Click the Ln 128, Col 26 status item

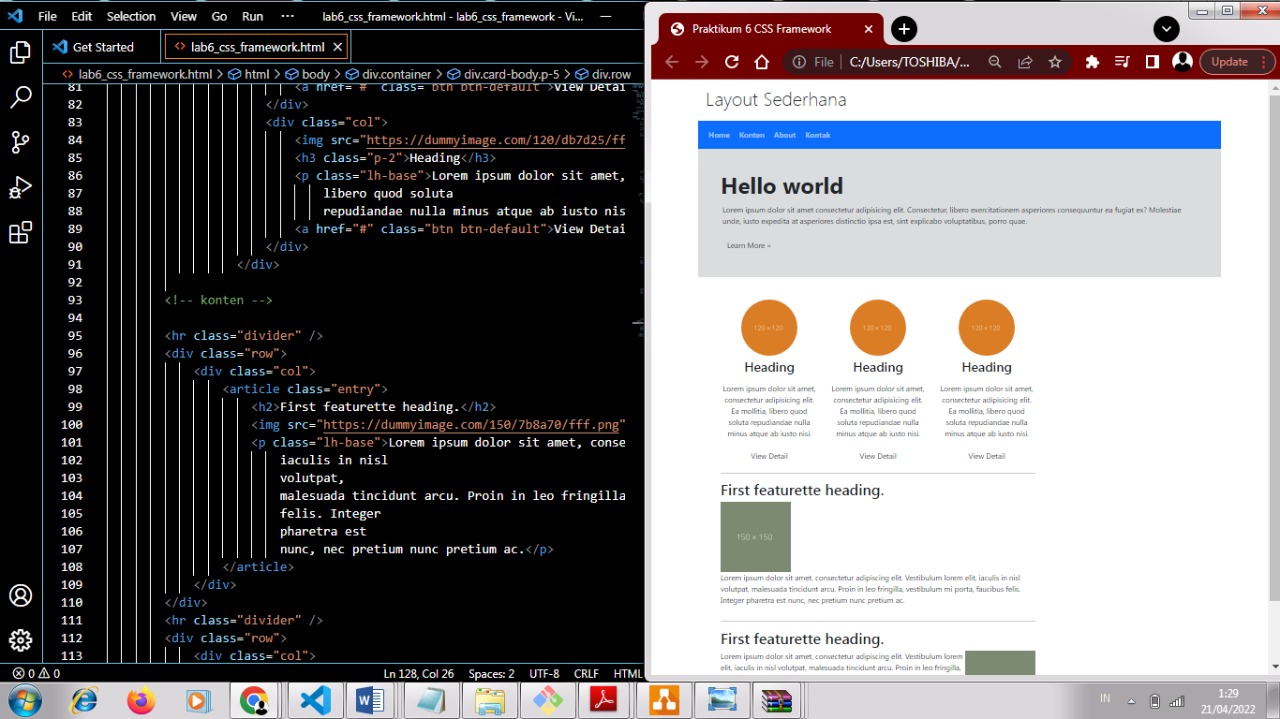coord(418,673)
